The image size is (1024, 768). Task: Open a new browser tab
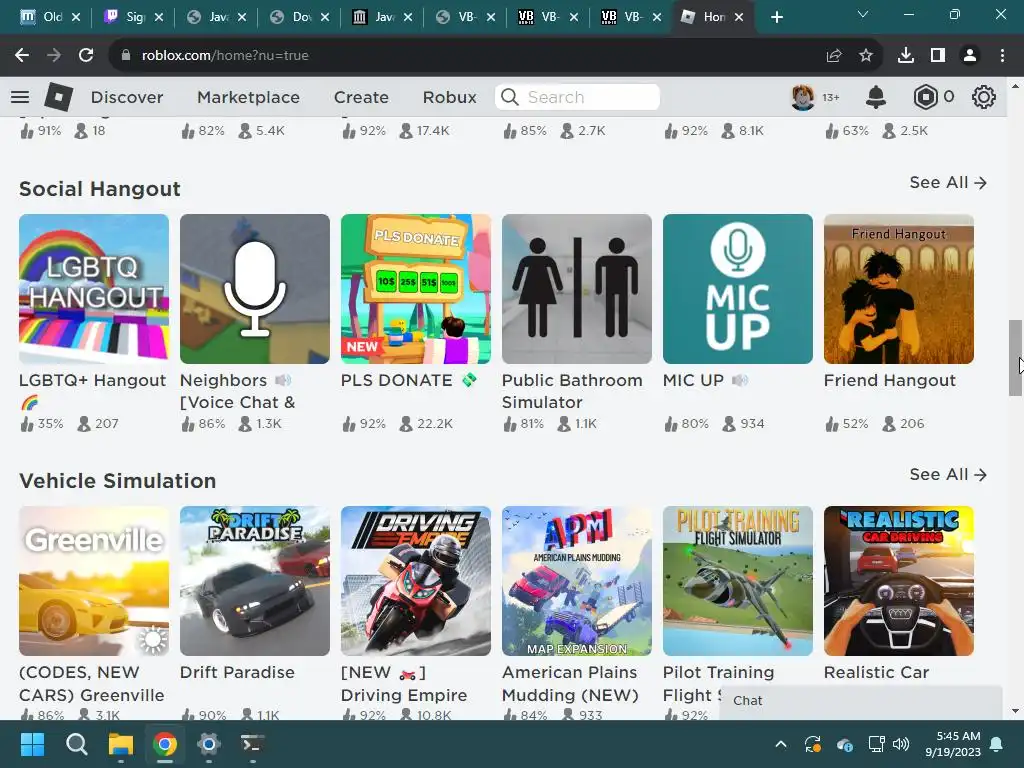(x=776, y=17)
